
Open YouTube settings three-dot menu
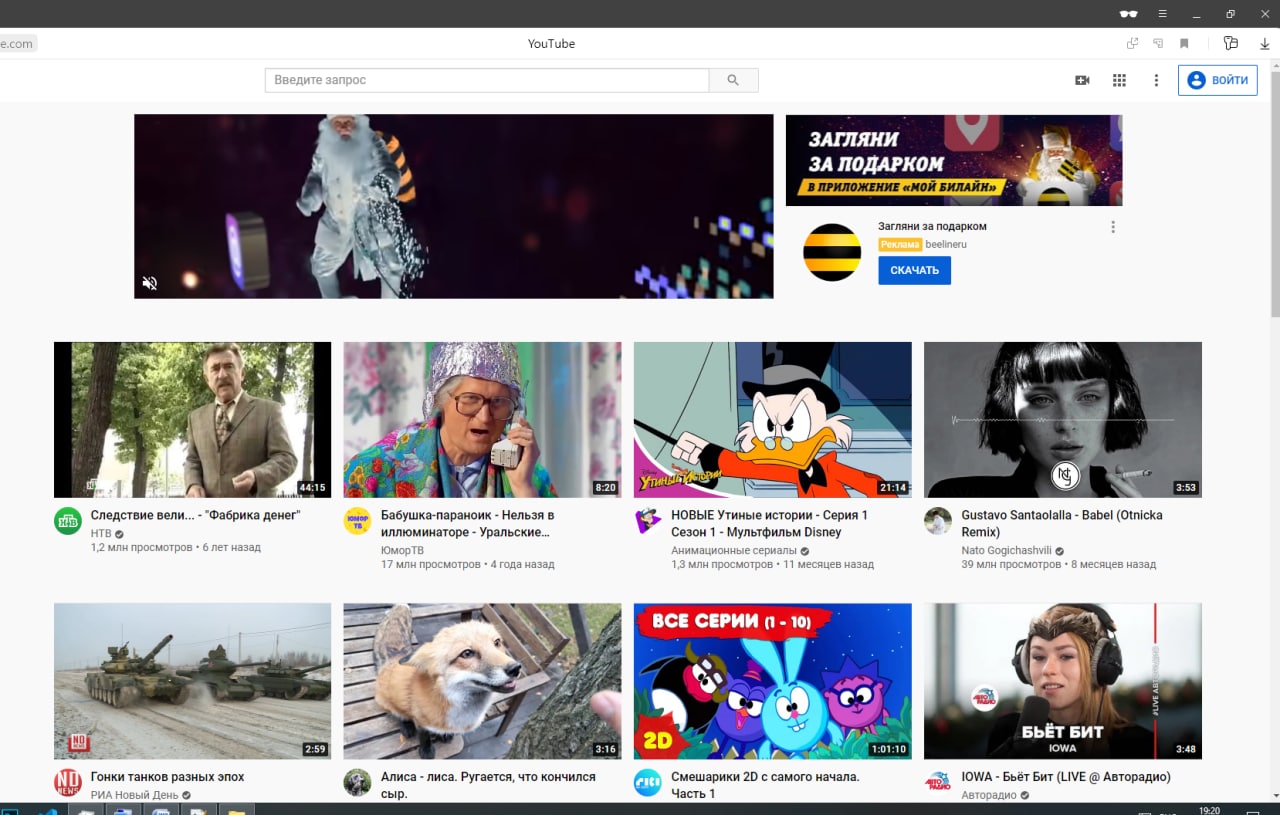tap(1156, 80)
